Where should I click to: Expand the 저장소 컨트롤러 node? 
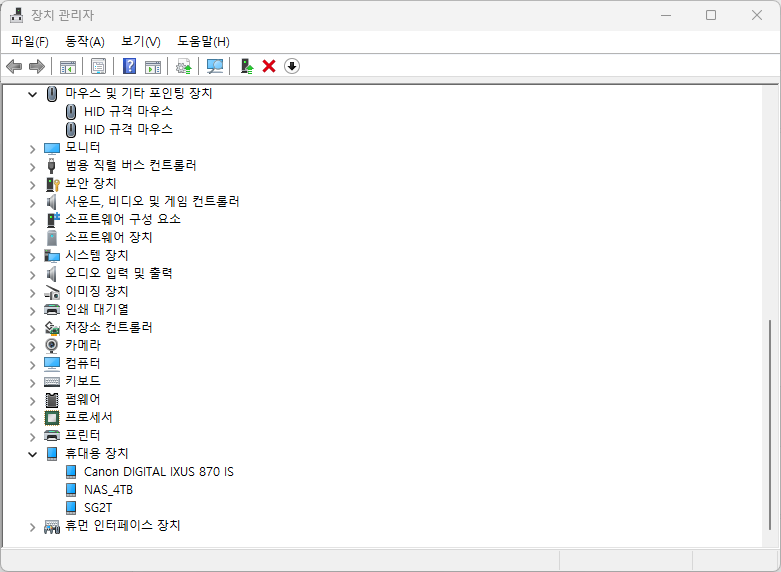tap(32, 329)
